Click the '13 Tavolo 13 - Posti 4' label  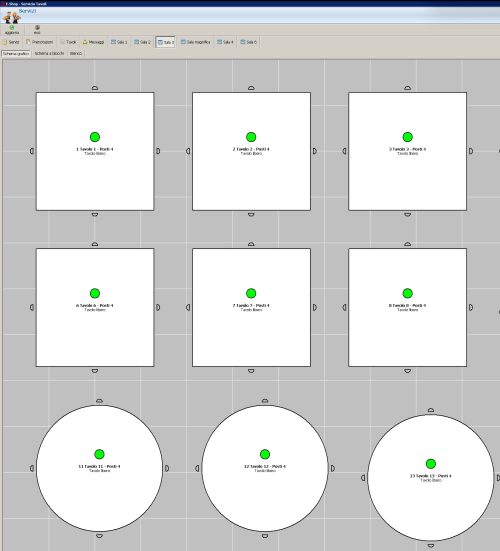431,476
